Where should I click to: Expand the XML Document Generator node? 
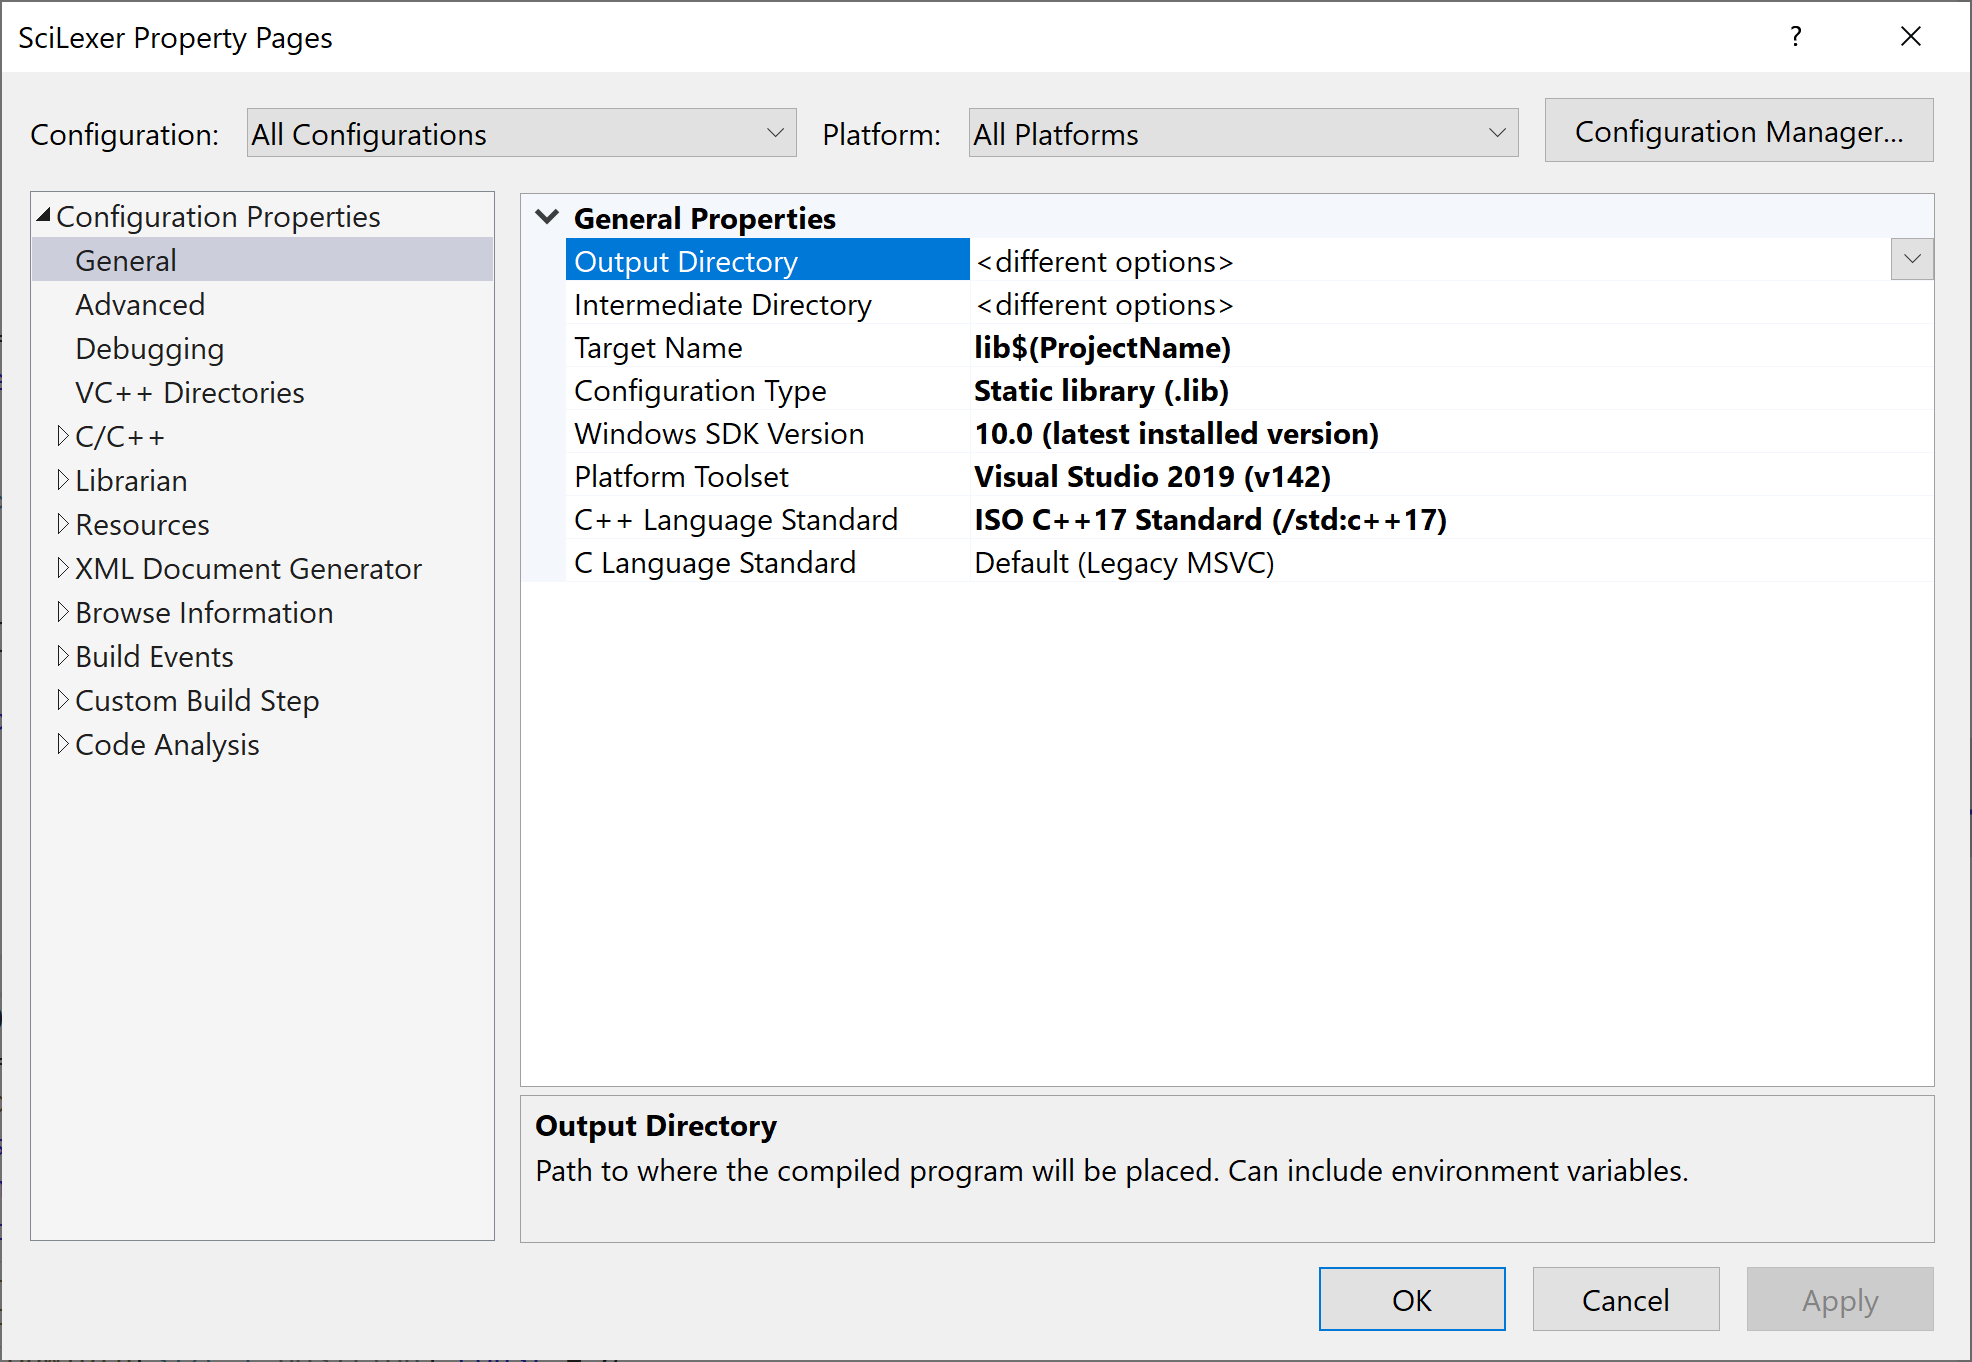[x=63, y=568]
